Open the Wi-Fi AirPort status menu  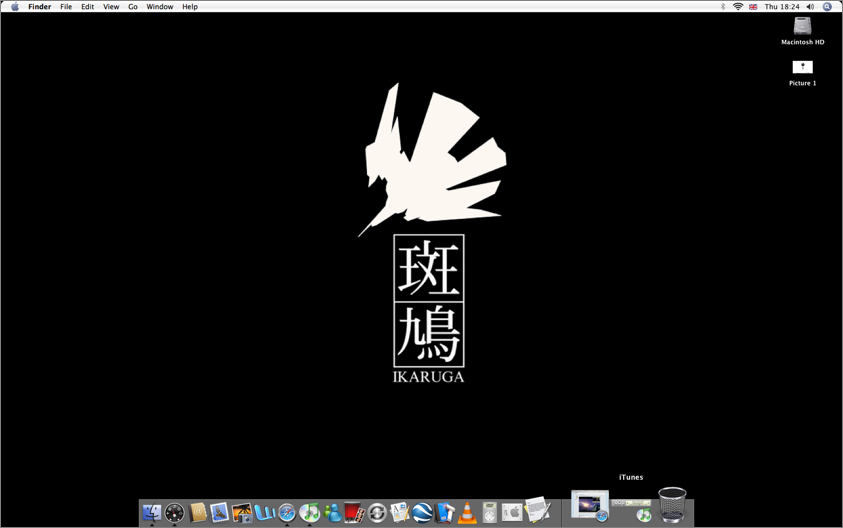click(x=738, y=6)
